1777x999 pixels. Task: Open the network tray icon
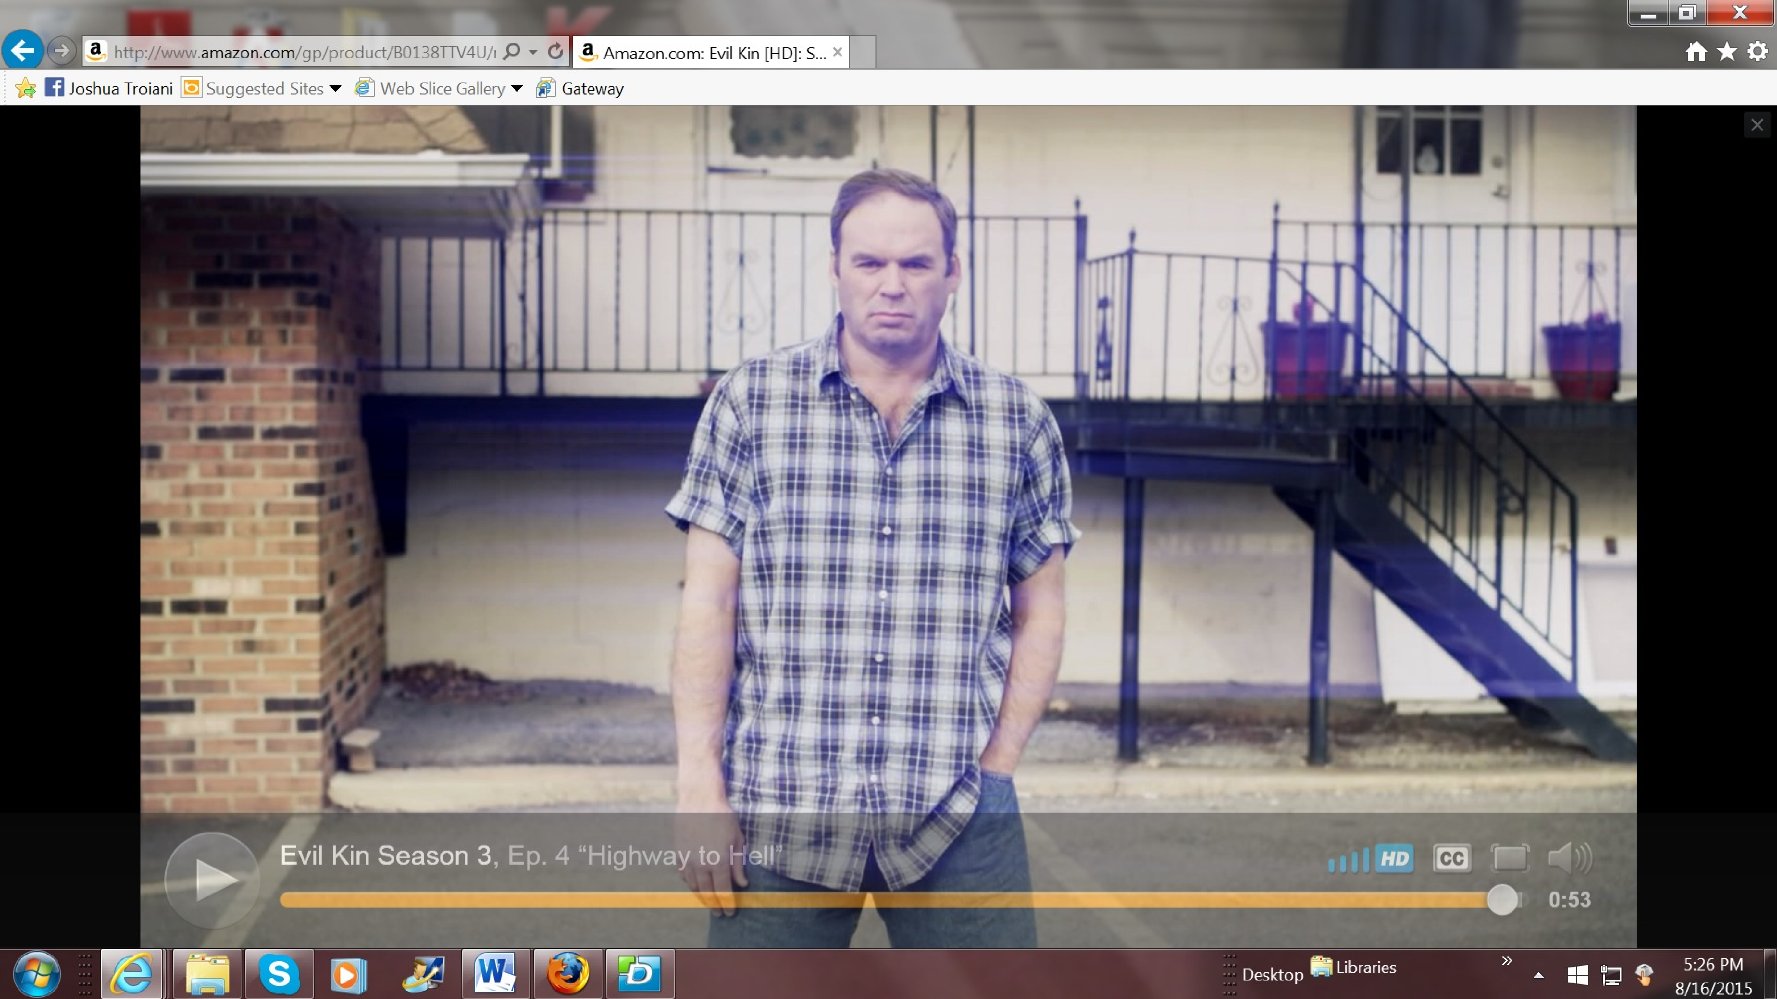(1611, 975)
